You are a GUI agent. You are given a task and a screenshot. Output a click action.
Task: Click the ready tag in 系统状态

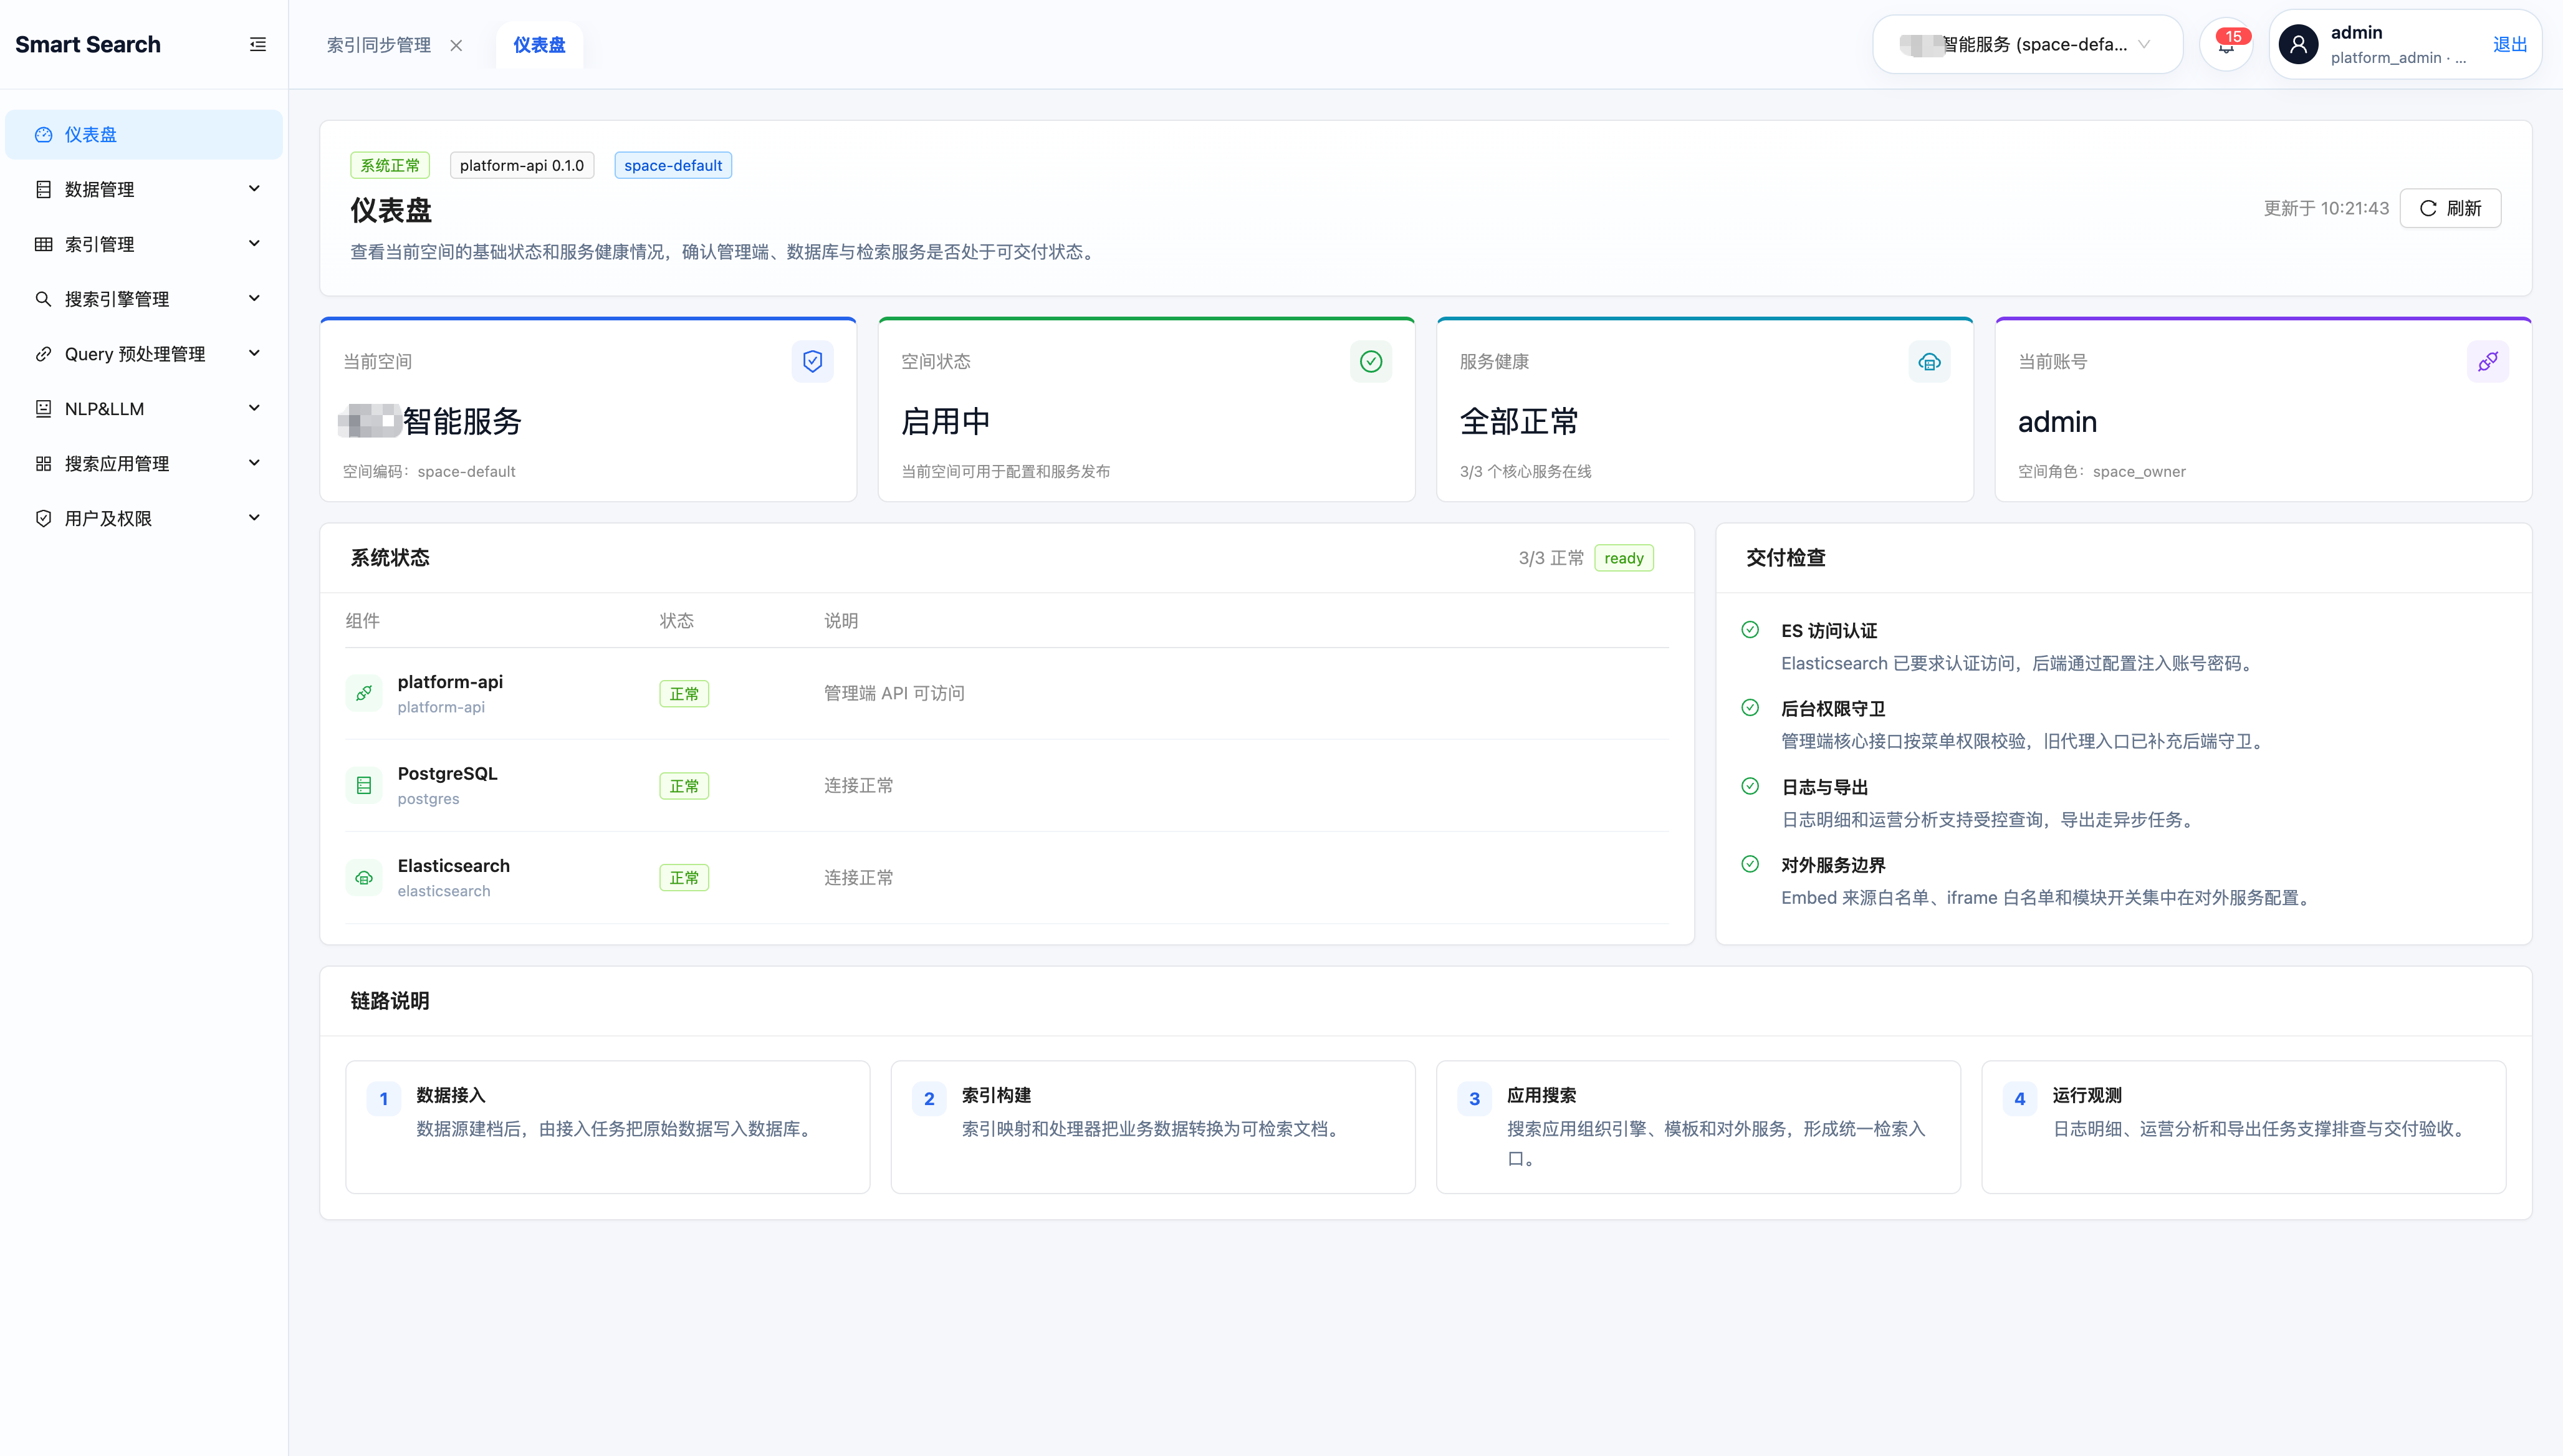1623,558
